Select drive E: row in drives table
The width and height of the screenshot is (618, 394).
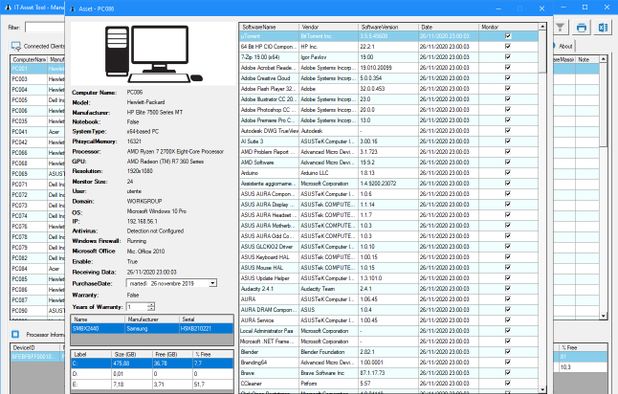tap(152, 384)
